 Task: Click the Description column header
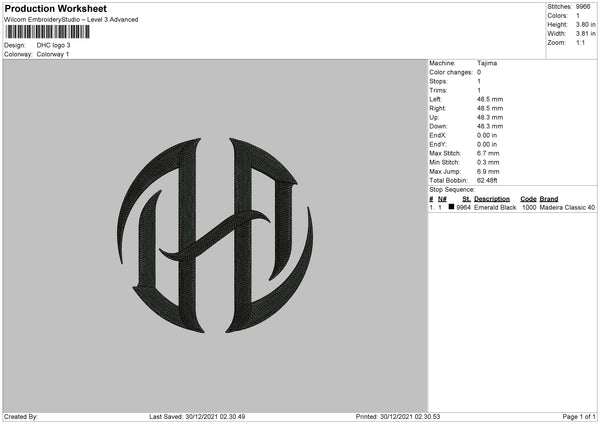[492, 199]
